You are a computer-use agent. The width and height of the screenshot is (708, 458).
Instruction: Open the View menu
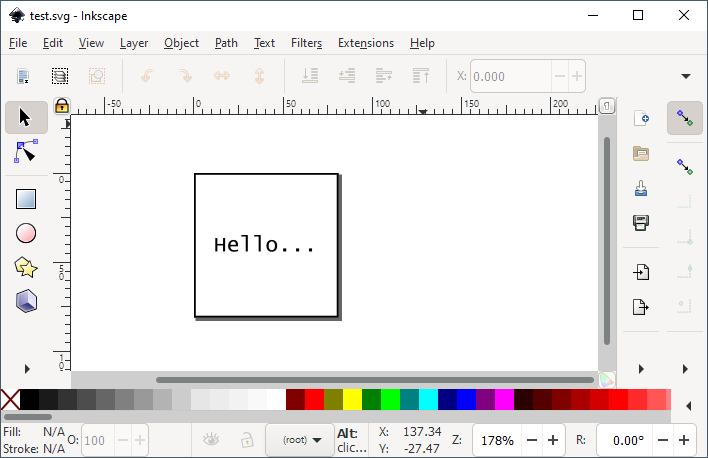pyautogui.click(x=91, y=43)
